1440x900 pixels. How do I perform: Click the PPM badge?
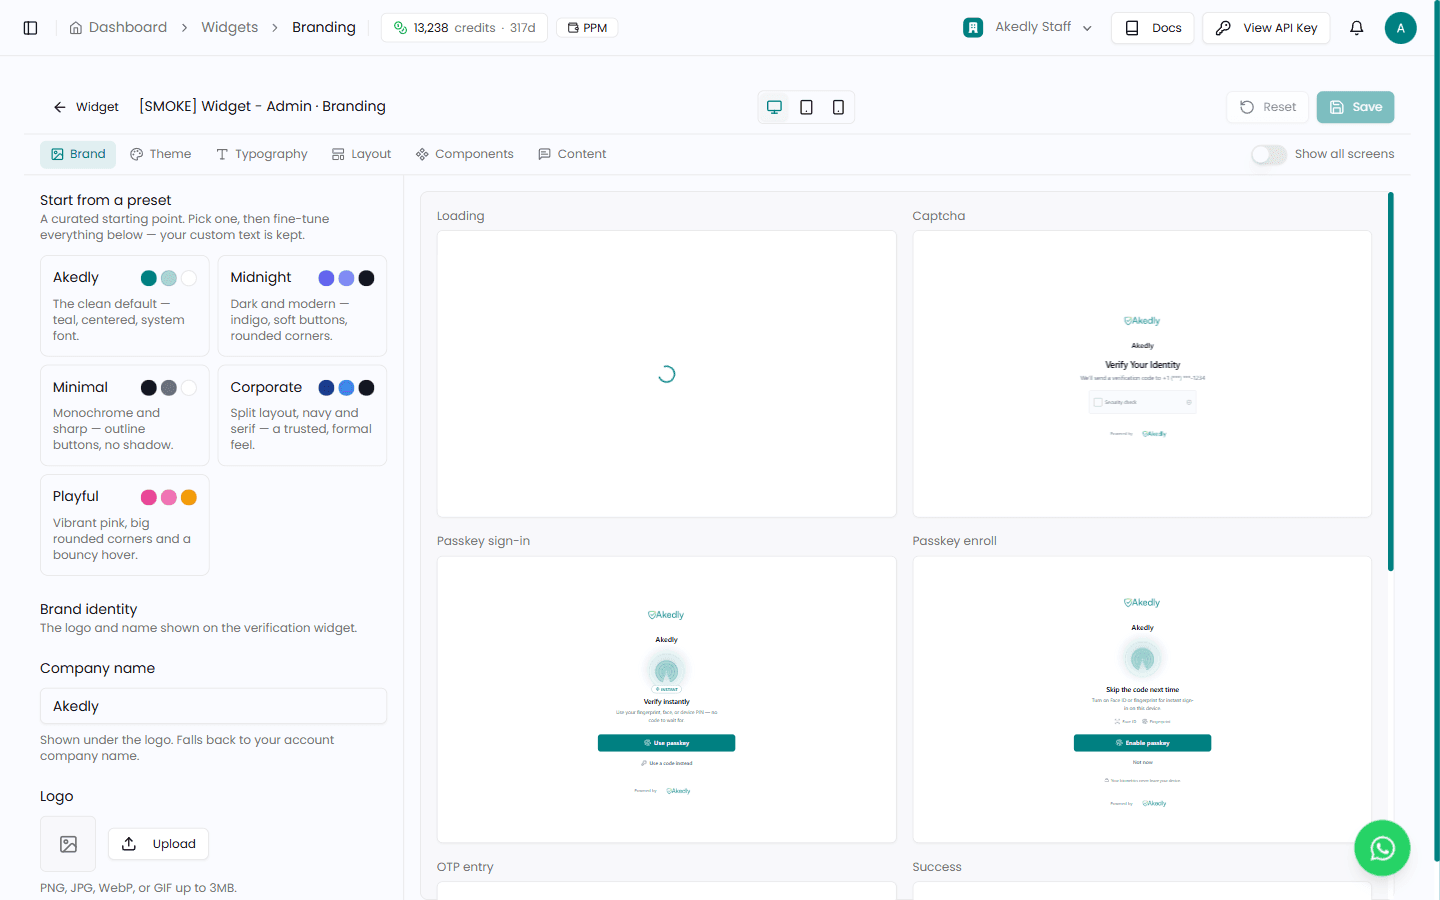(587, 28)
